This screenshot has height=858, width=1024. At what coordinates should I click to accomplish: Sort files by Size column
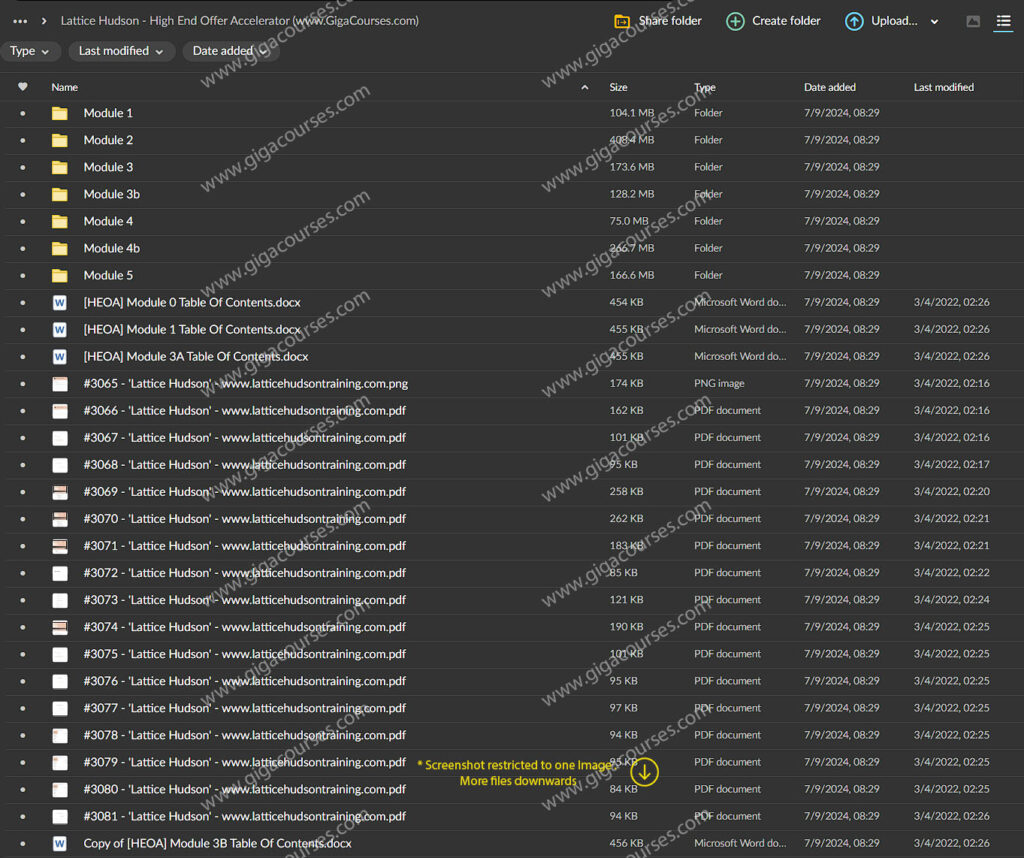619,87
